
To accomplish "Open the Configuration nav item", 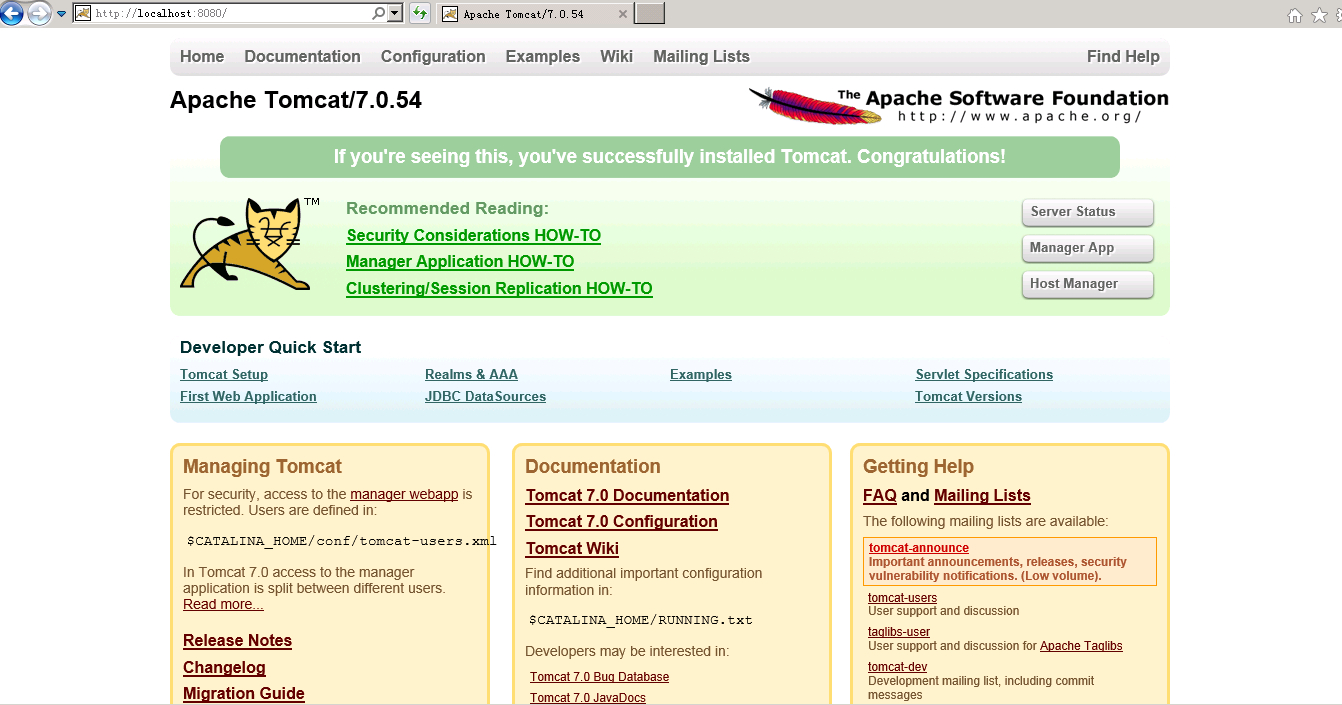I will (x=433, y=57).
